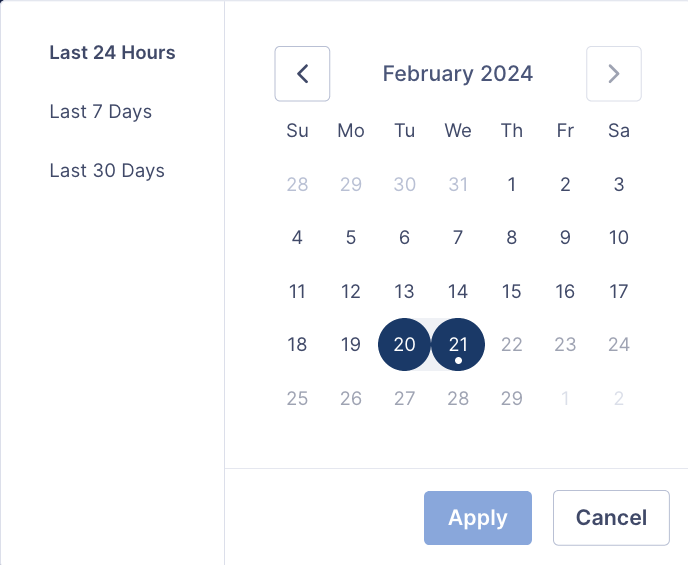
Task: Select the Last 24 Hours preset
Action: coord(112,53)
